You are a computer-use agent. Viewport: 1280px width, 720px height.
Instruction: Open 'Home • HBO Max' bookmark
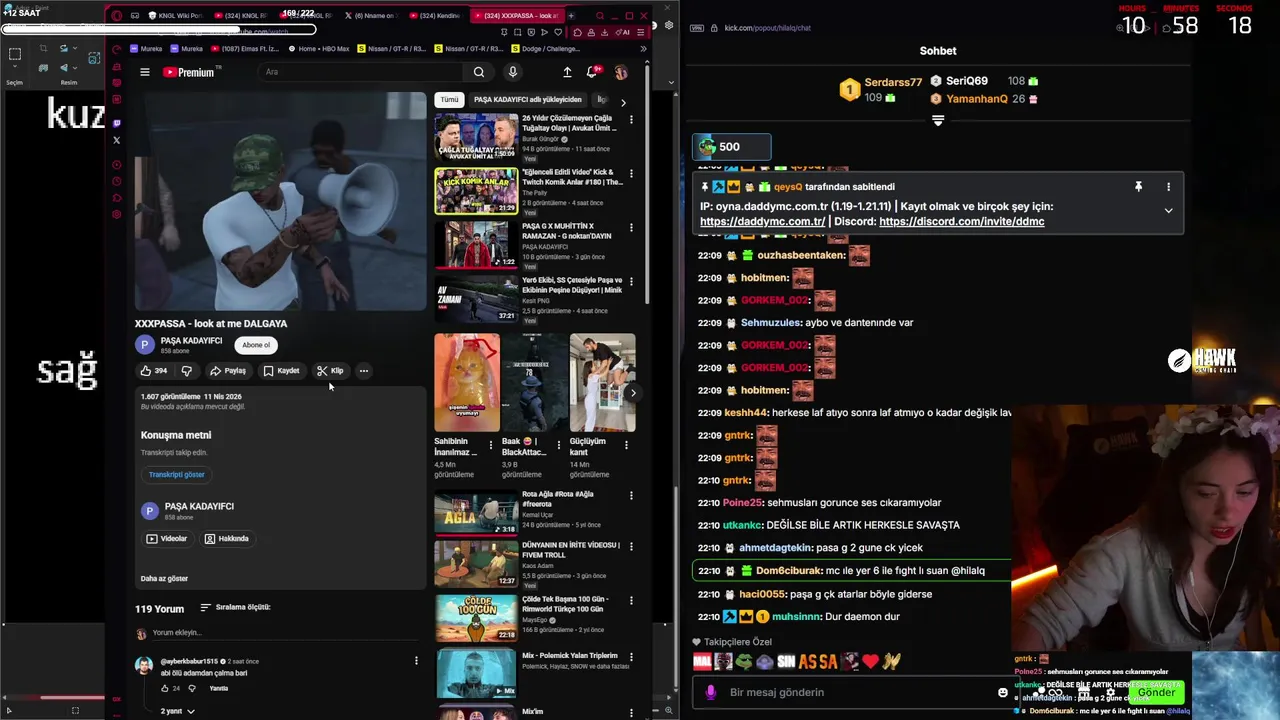(x=318, y=49)
